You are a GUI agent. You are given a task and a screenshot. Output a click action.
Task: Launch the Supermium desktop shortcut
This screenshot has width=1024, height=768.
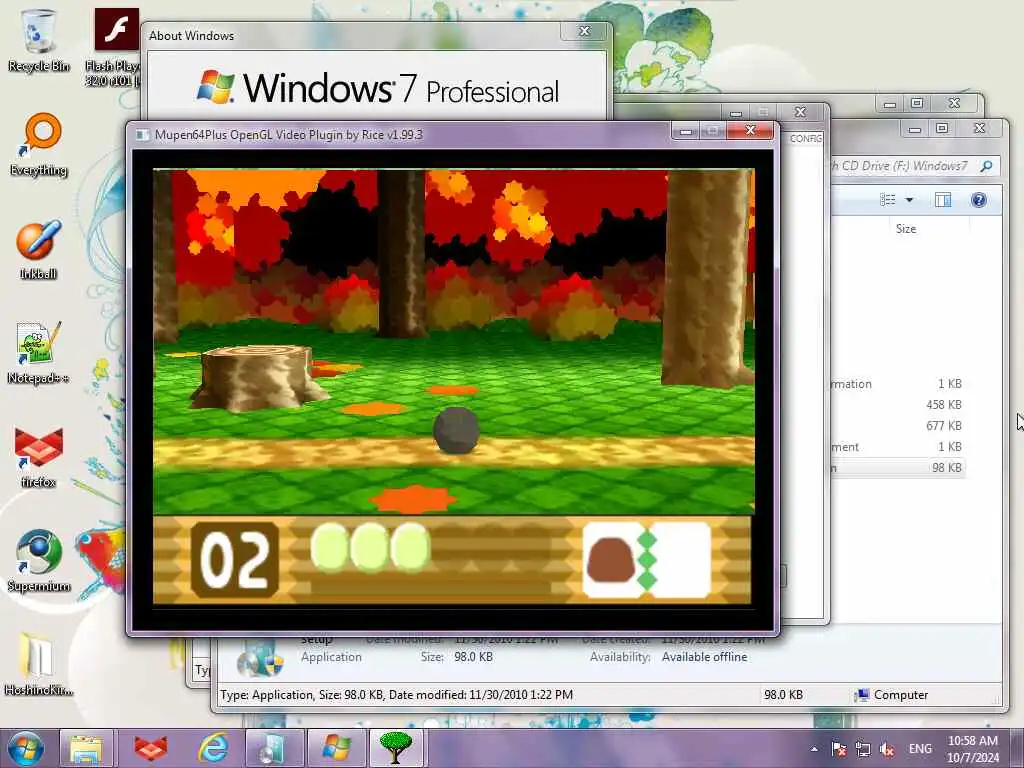coord(39,560)
